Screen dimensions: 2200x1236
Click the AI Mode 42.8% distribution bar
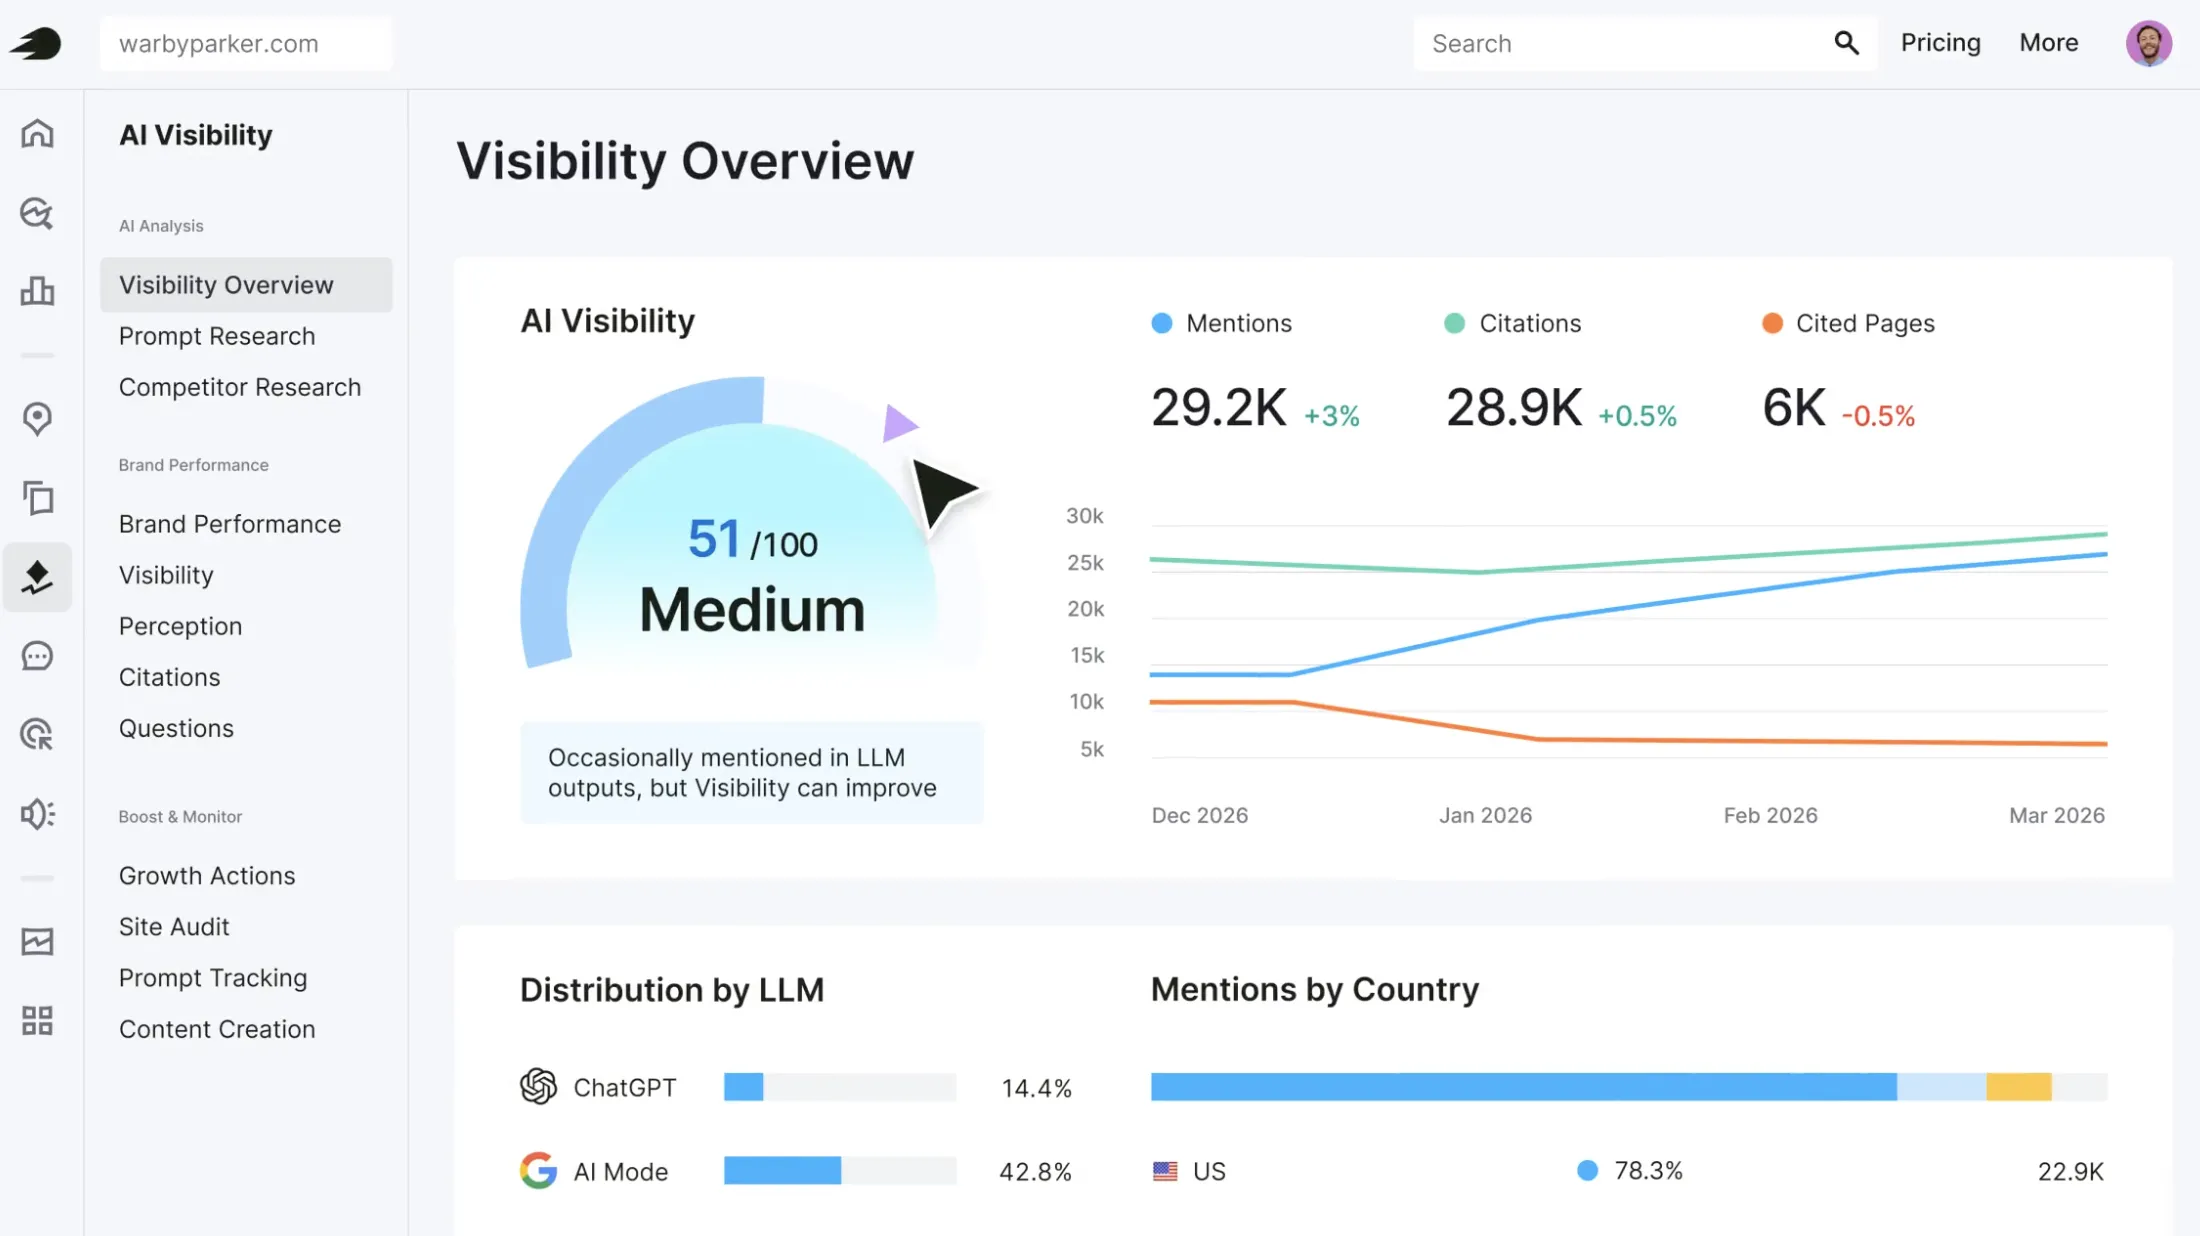[x=840, y=1170]
